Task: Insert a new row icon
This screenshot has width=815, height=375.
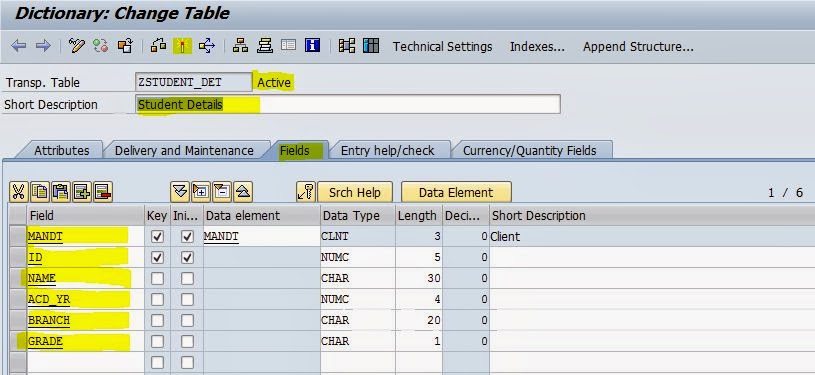Action: pyautogui.click(x=82, y=192)
